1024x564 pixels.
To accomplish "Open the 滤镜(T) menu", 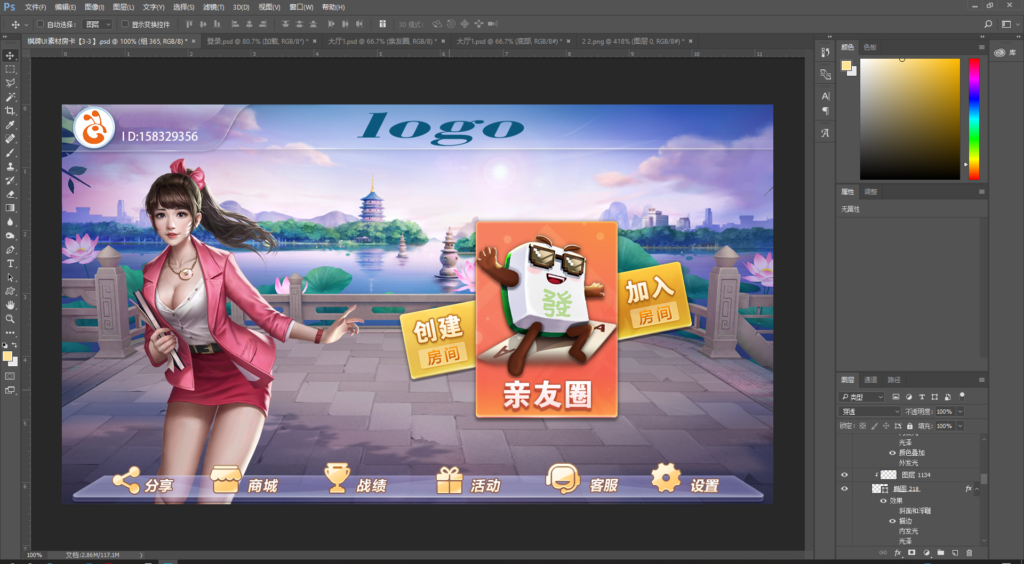I will (x=212, y=7).
